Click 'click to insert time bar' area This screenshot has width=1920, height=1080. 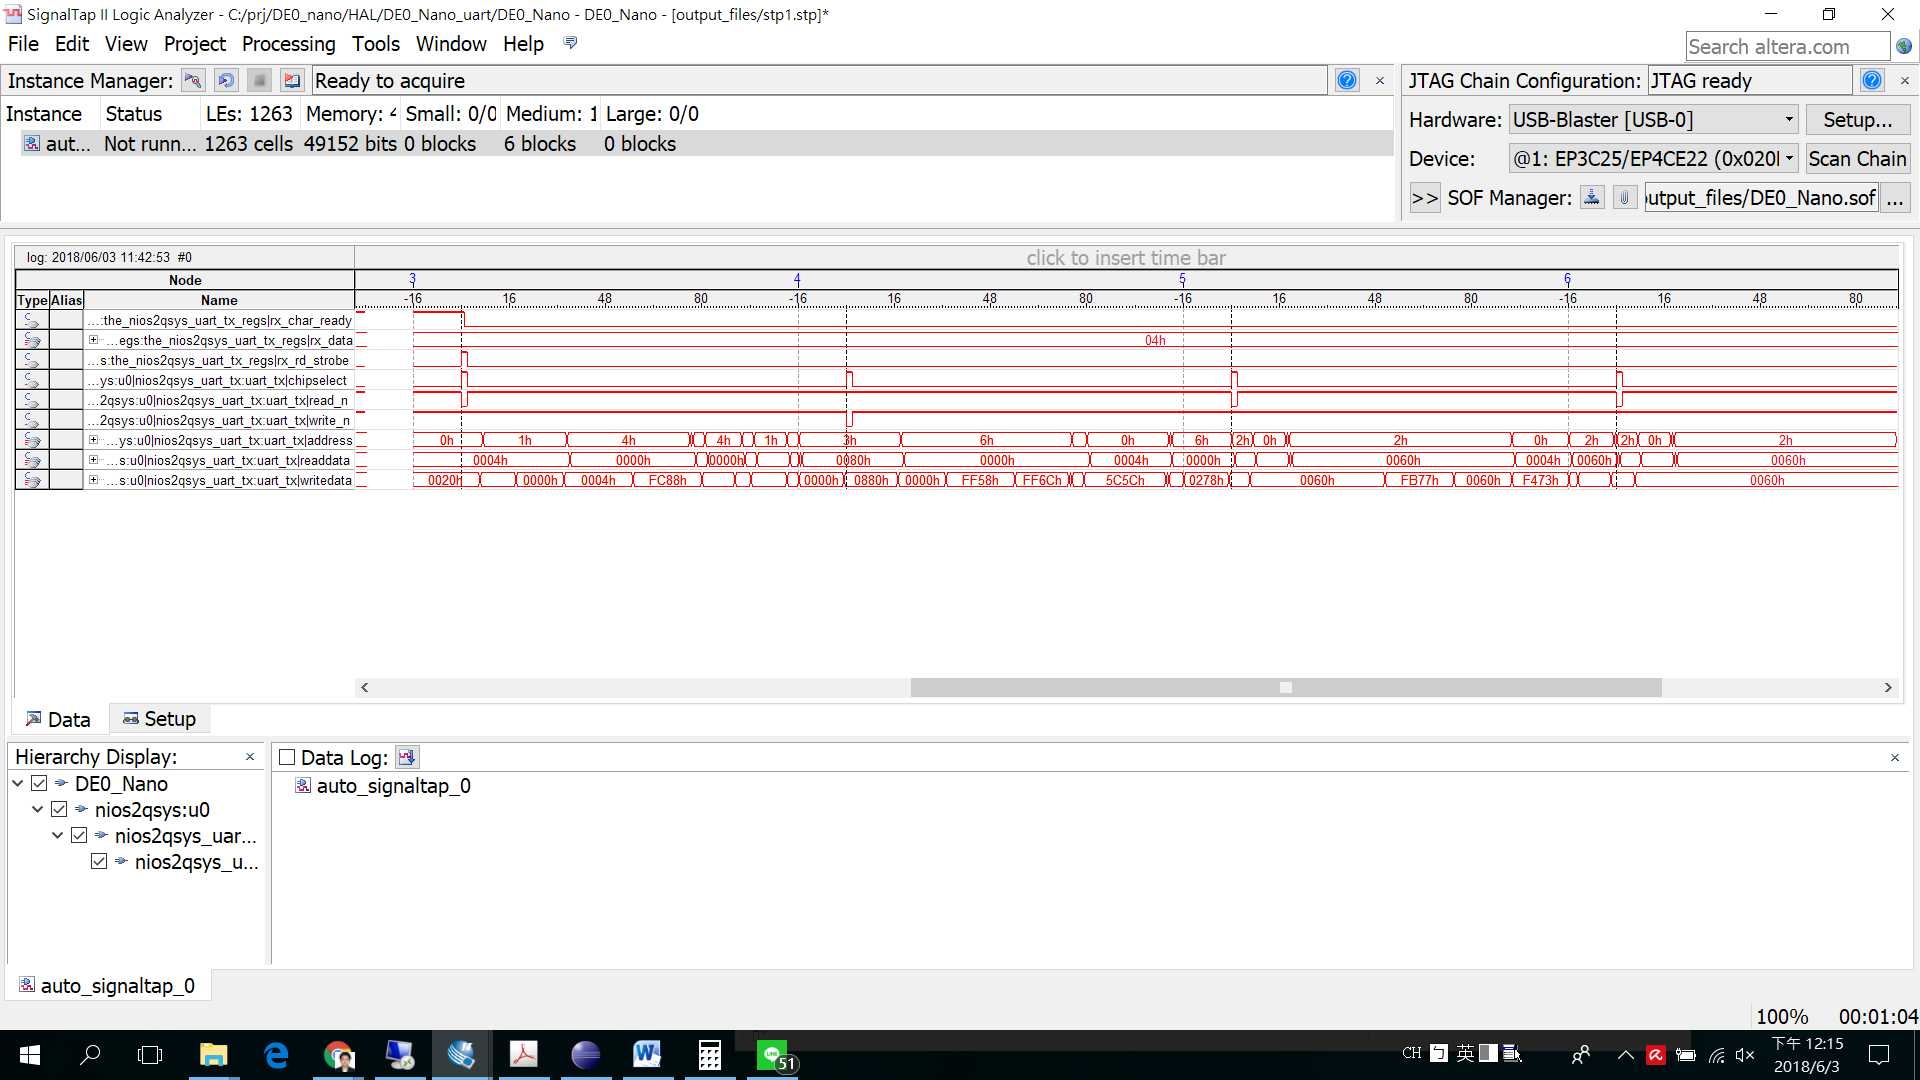pos(1126,258)
